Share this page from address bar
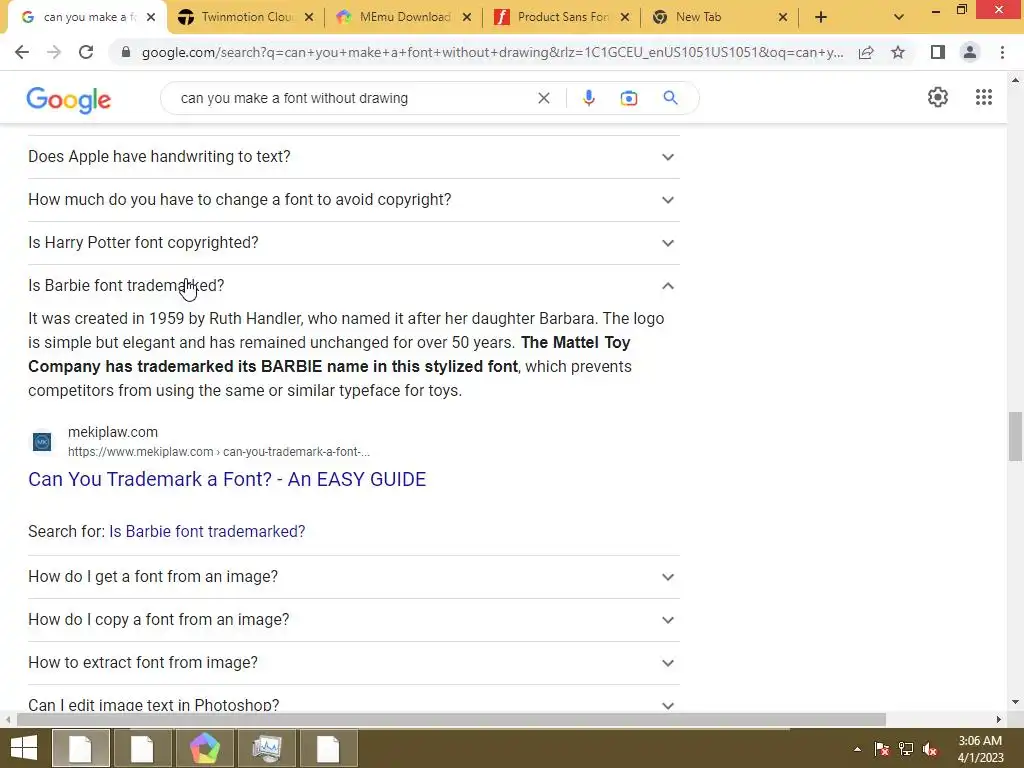Image resolution: width=1024 pixels, height=768 pixels. coord(866,52)
